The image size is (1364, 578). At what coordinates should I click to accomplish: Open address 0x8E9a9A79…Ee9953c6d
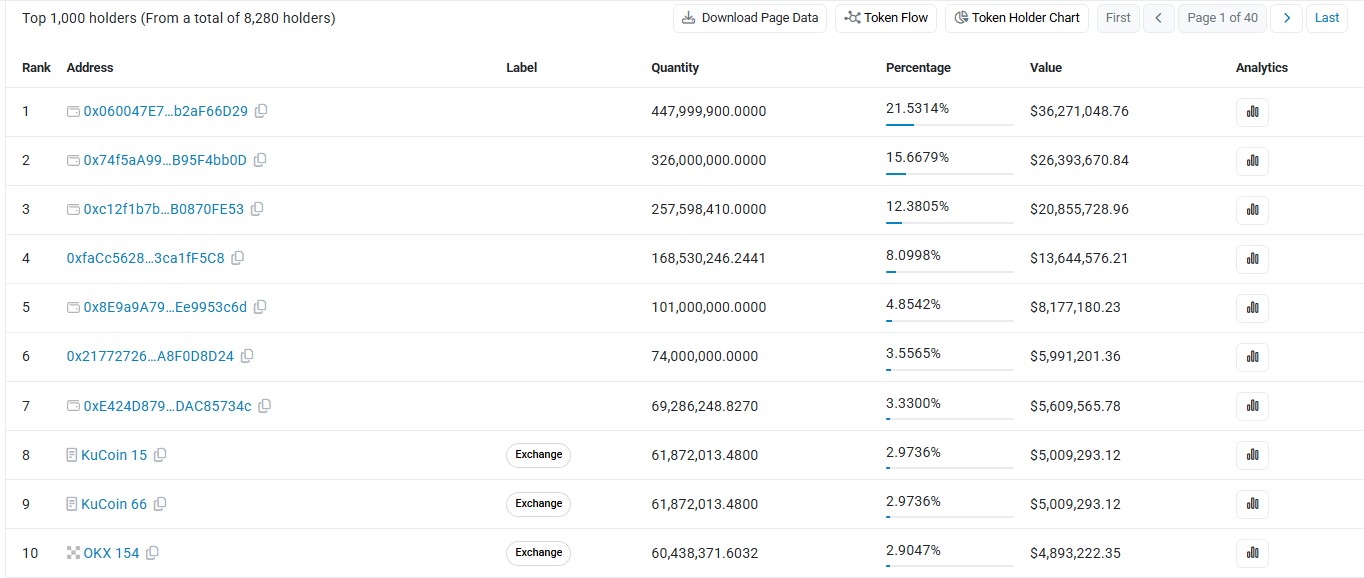coord(165,307)
